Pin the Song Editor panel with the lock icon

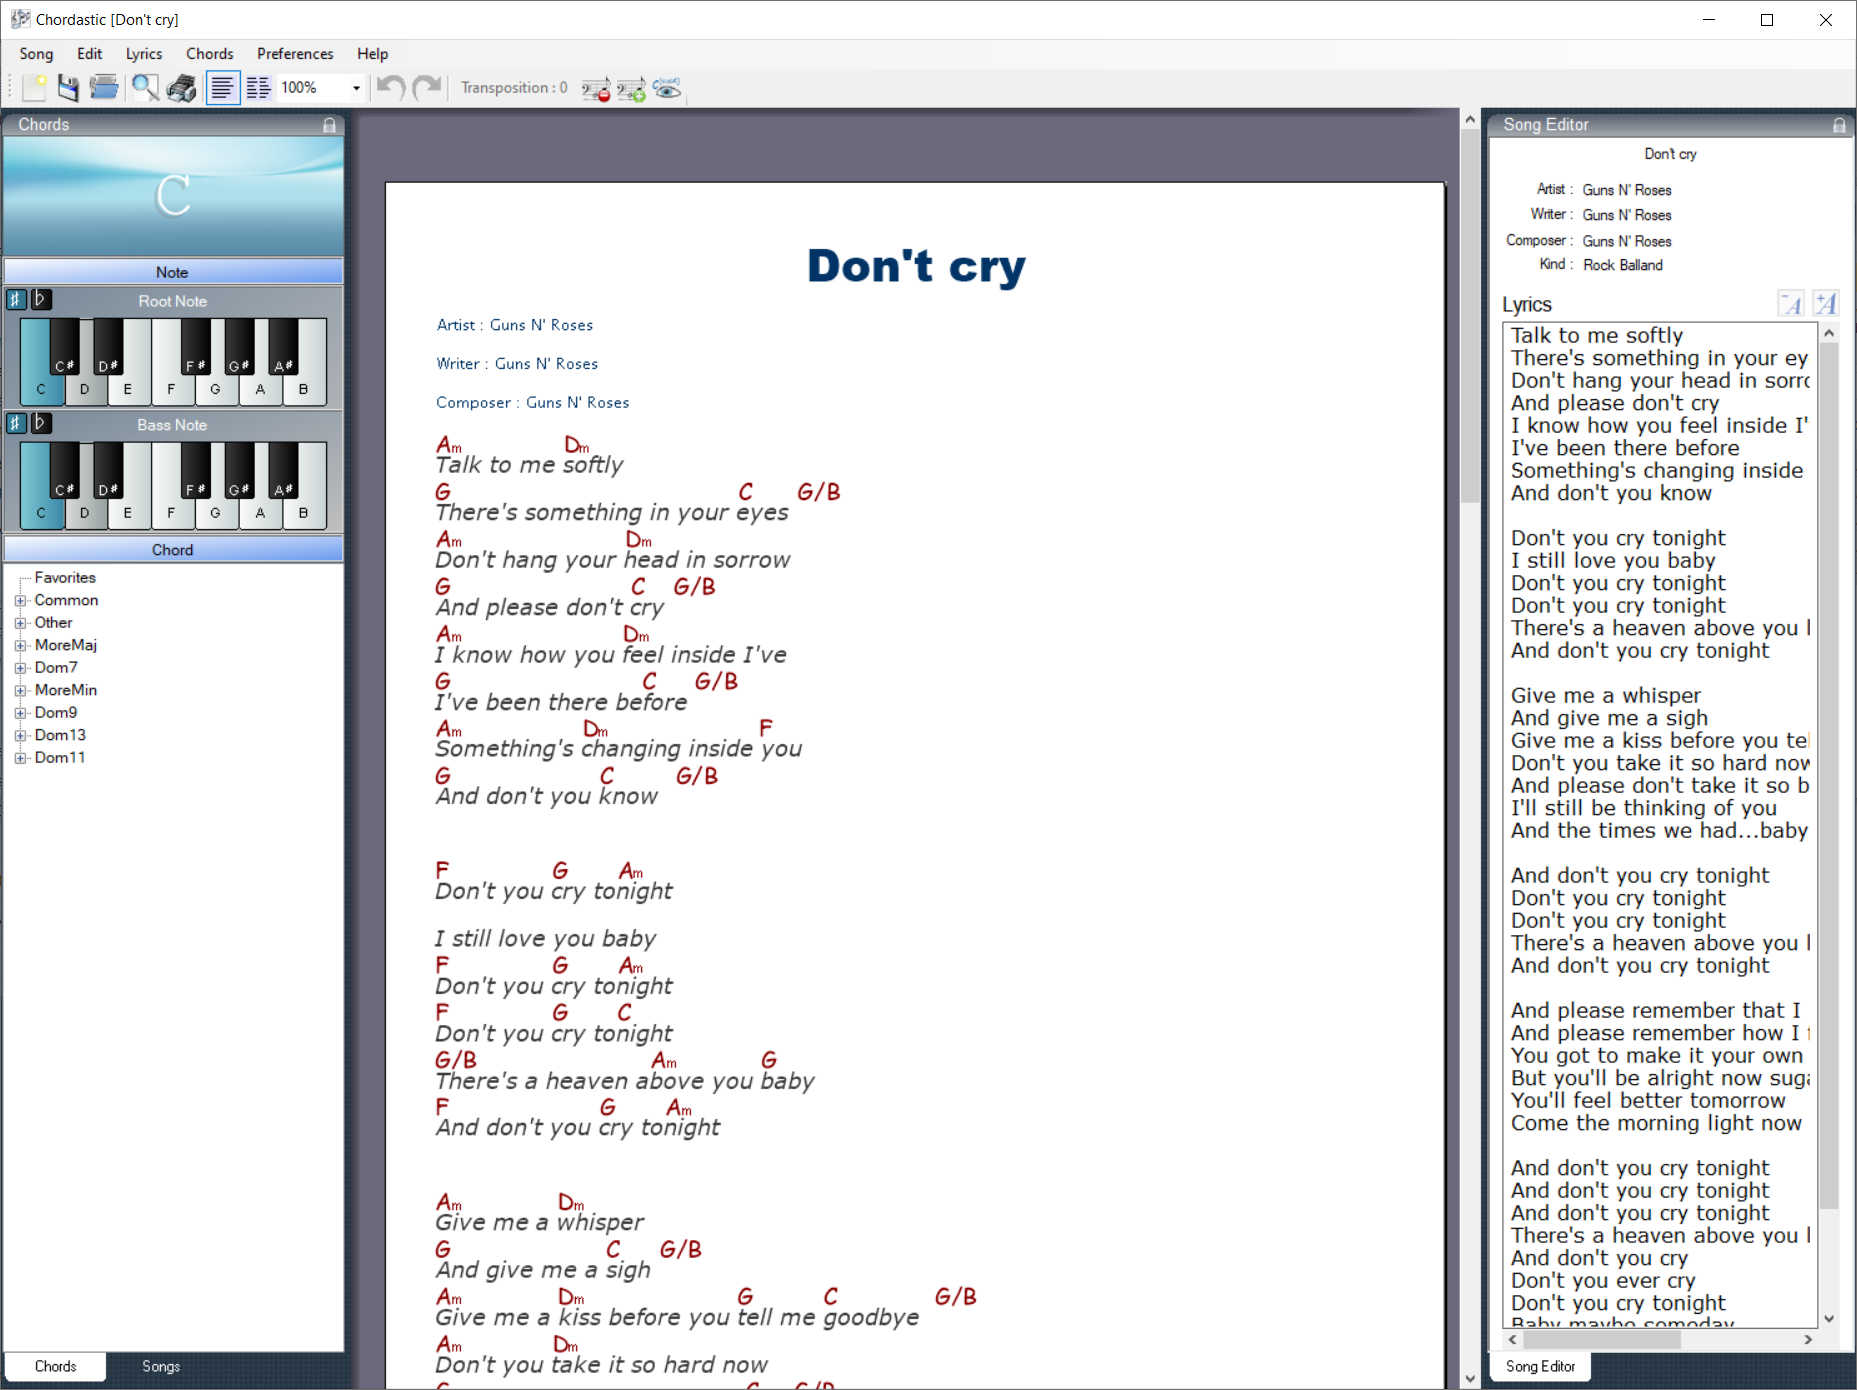(x=1839, y=125)
